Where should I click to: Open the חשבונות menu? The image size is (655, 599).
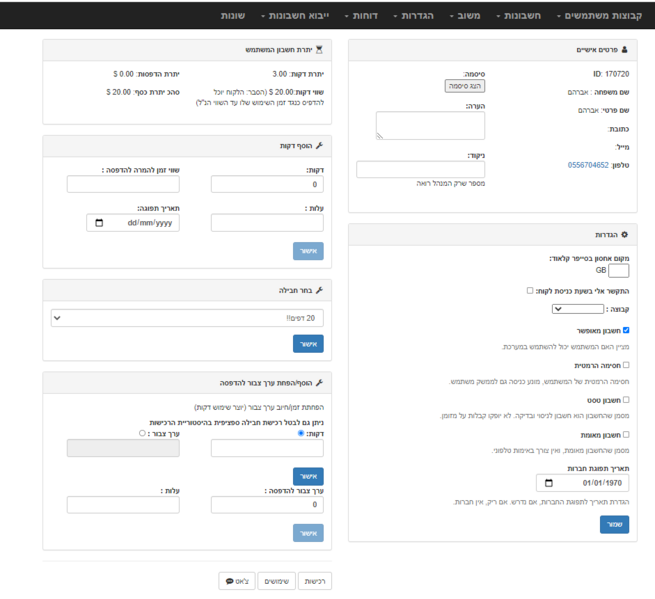[x=518, y=15]
